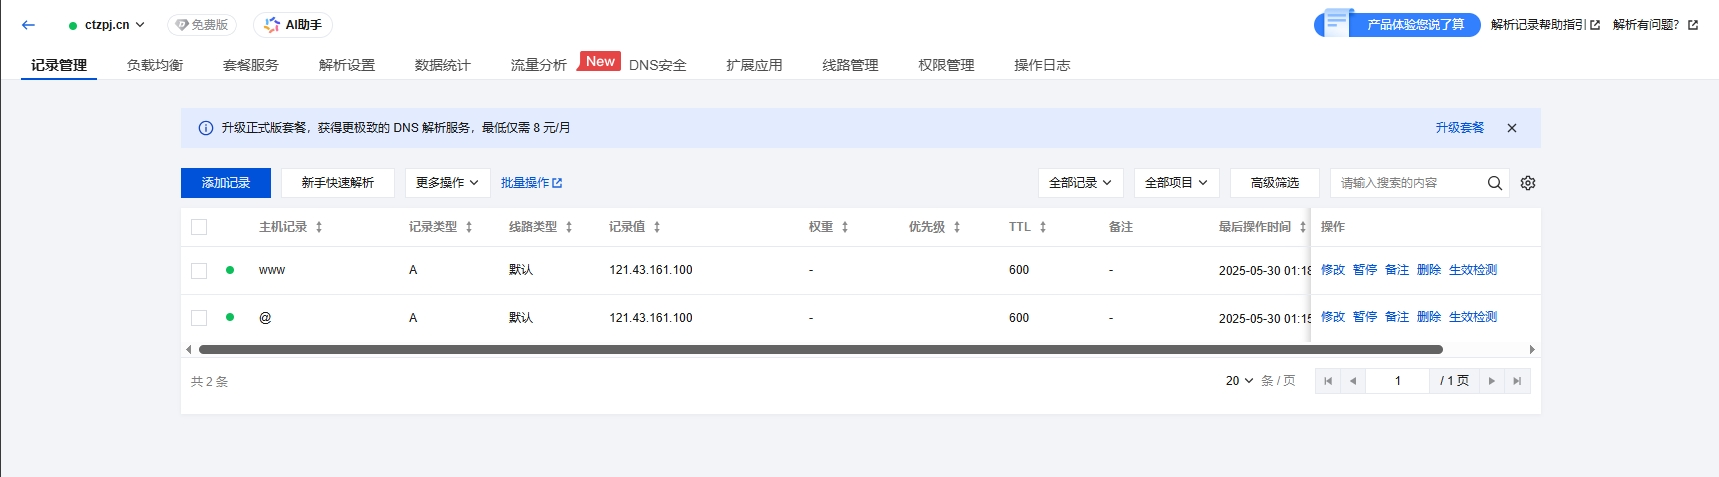Click the 添加记录 button
The width and height of the screenshot is (1719, 477).
(x=226, y=183)
